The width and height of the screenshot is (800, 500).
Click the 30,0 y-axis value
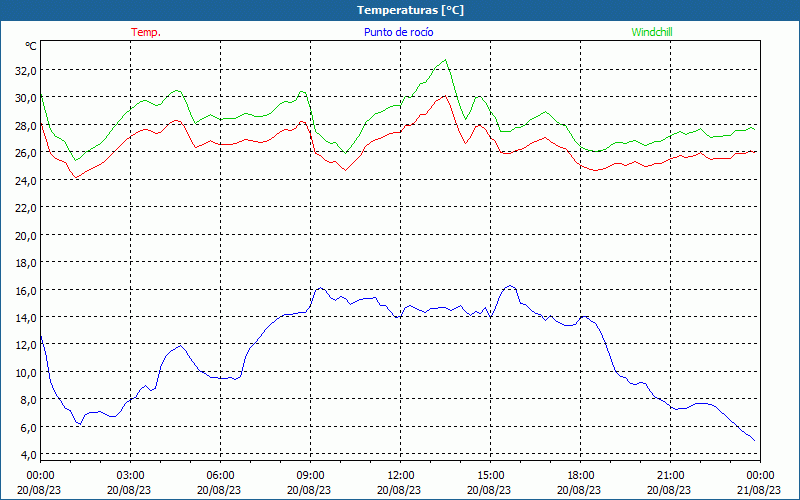click(26, 98)
